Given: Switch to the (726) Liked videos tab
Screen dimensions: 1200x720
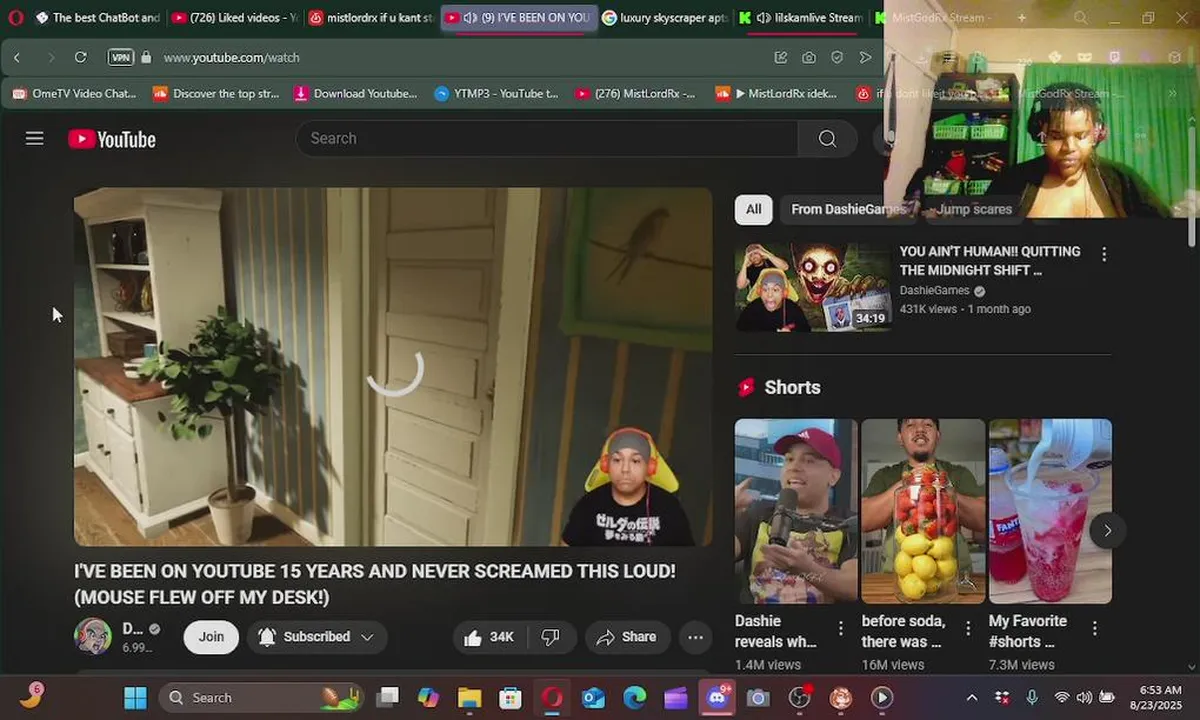Looking at the screenshot, I should 234,18.
